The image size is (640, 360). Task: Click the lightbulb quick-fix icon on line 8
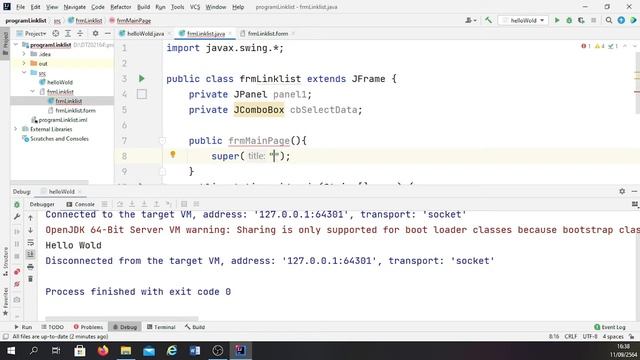(x=173, y=154)
